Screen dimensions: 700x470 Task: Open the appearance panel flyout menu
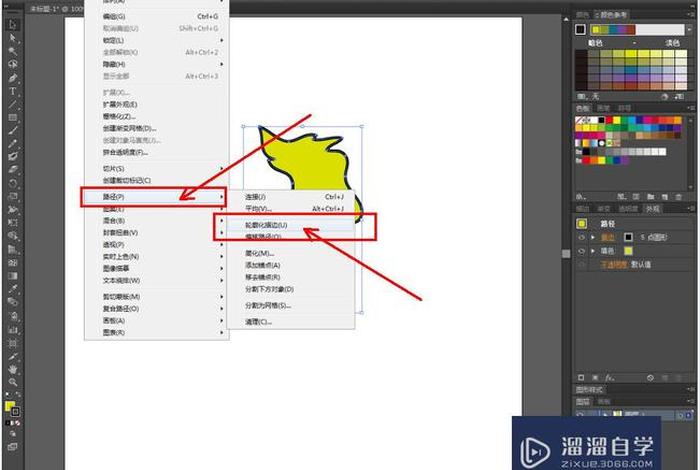691,208
